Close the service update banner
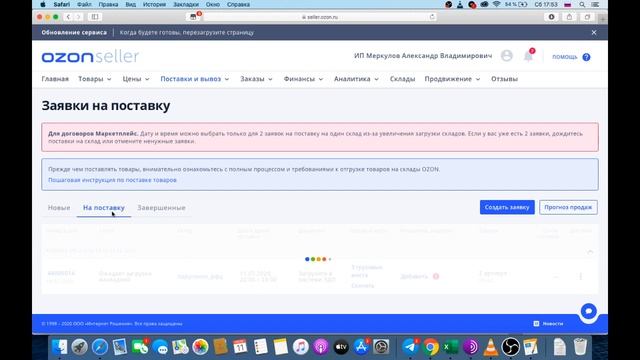The width and height of the screenshot is (640, 360). coord(594,32)
